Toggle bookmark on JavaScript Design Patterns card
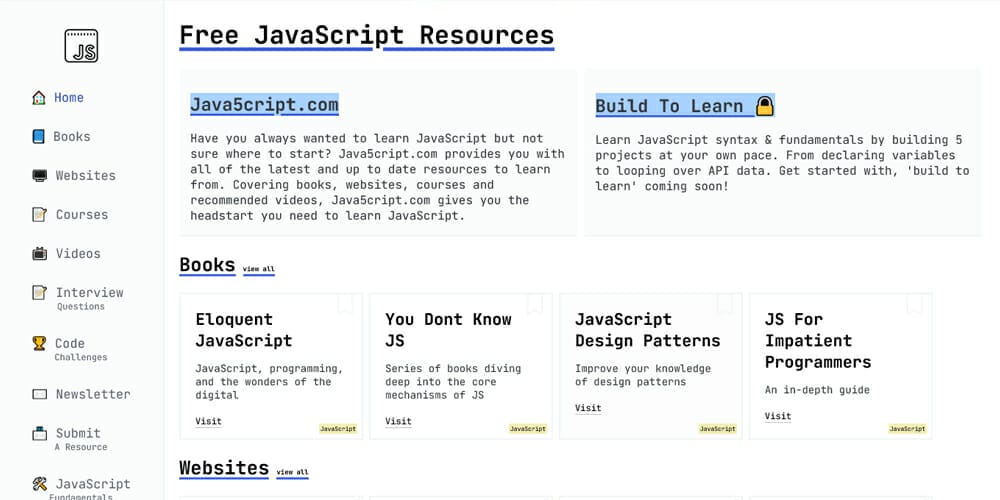Viewport: 1000px width, 500px height. (725, 303)
